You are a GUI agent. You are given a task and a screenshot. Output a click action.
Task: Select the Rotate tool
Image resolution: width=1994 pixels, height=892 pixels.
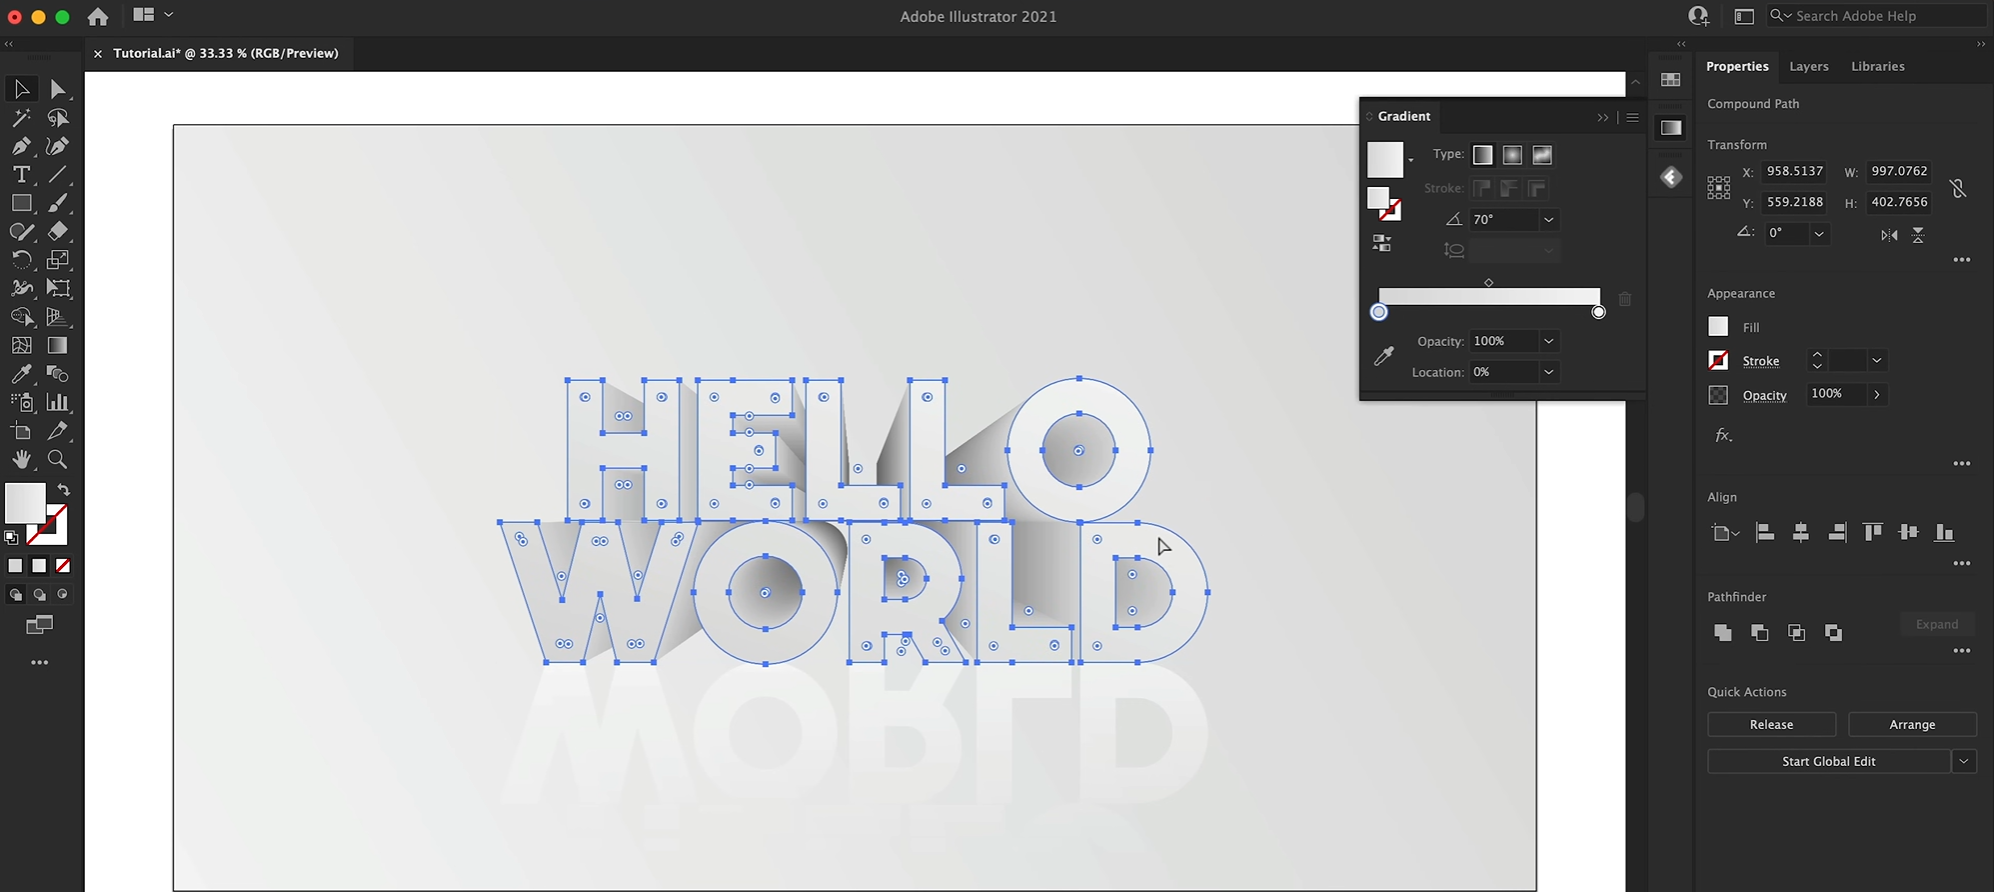(21, 260)
